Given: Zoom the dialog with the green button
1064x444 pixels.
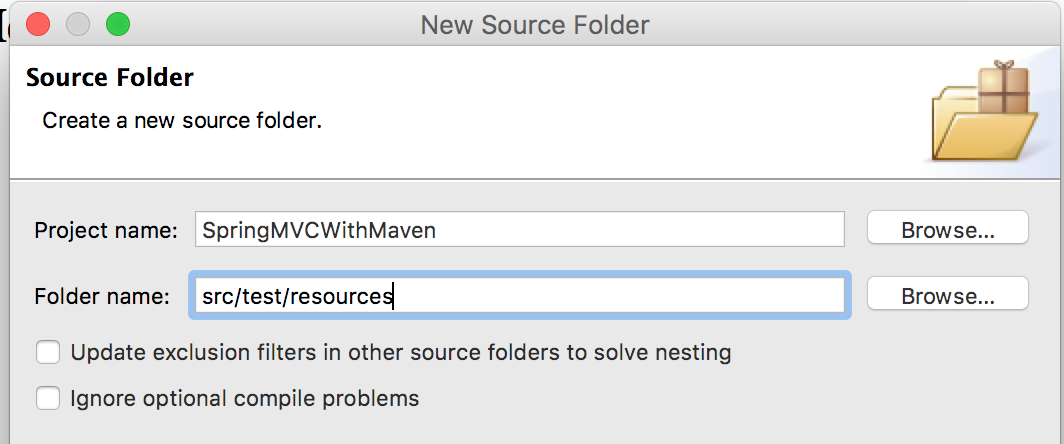Looking at the screenshot, I should tap(118, 25).
